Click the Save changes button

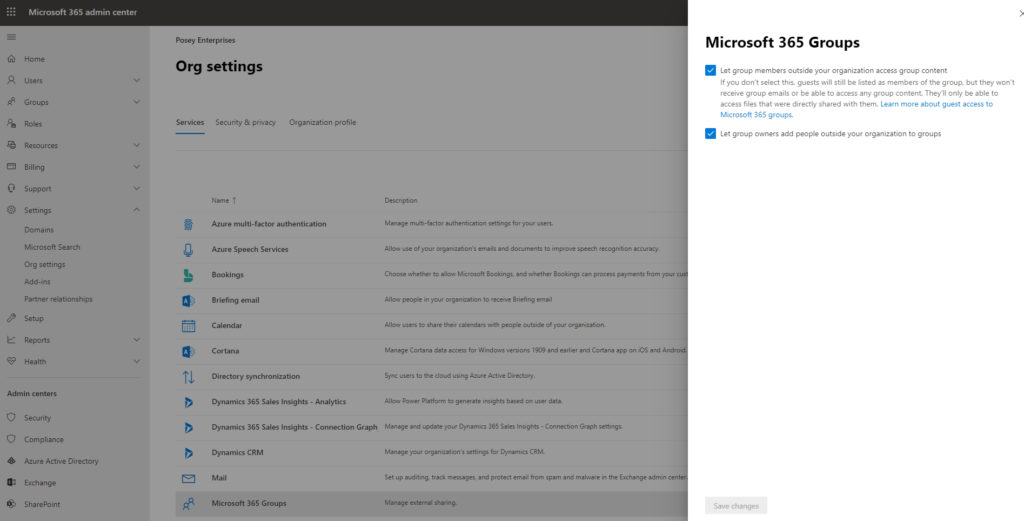pyautogui.click(x=736, y=506)
